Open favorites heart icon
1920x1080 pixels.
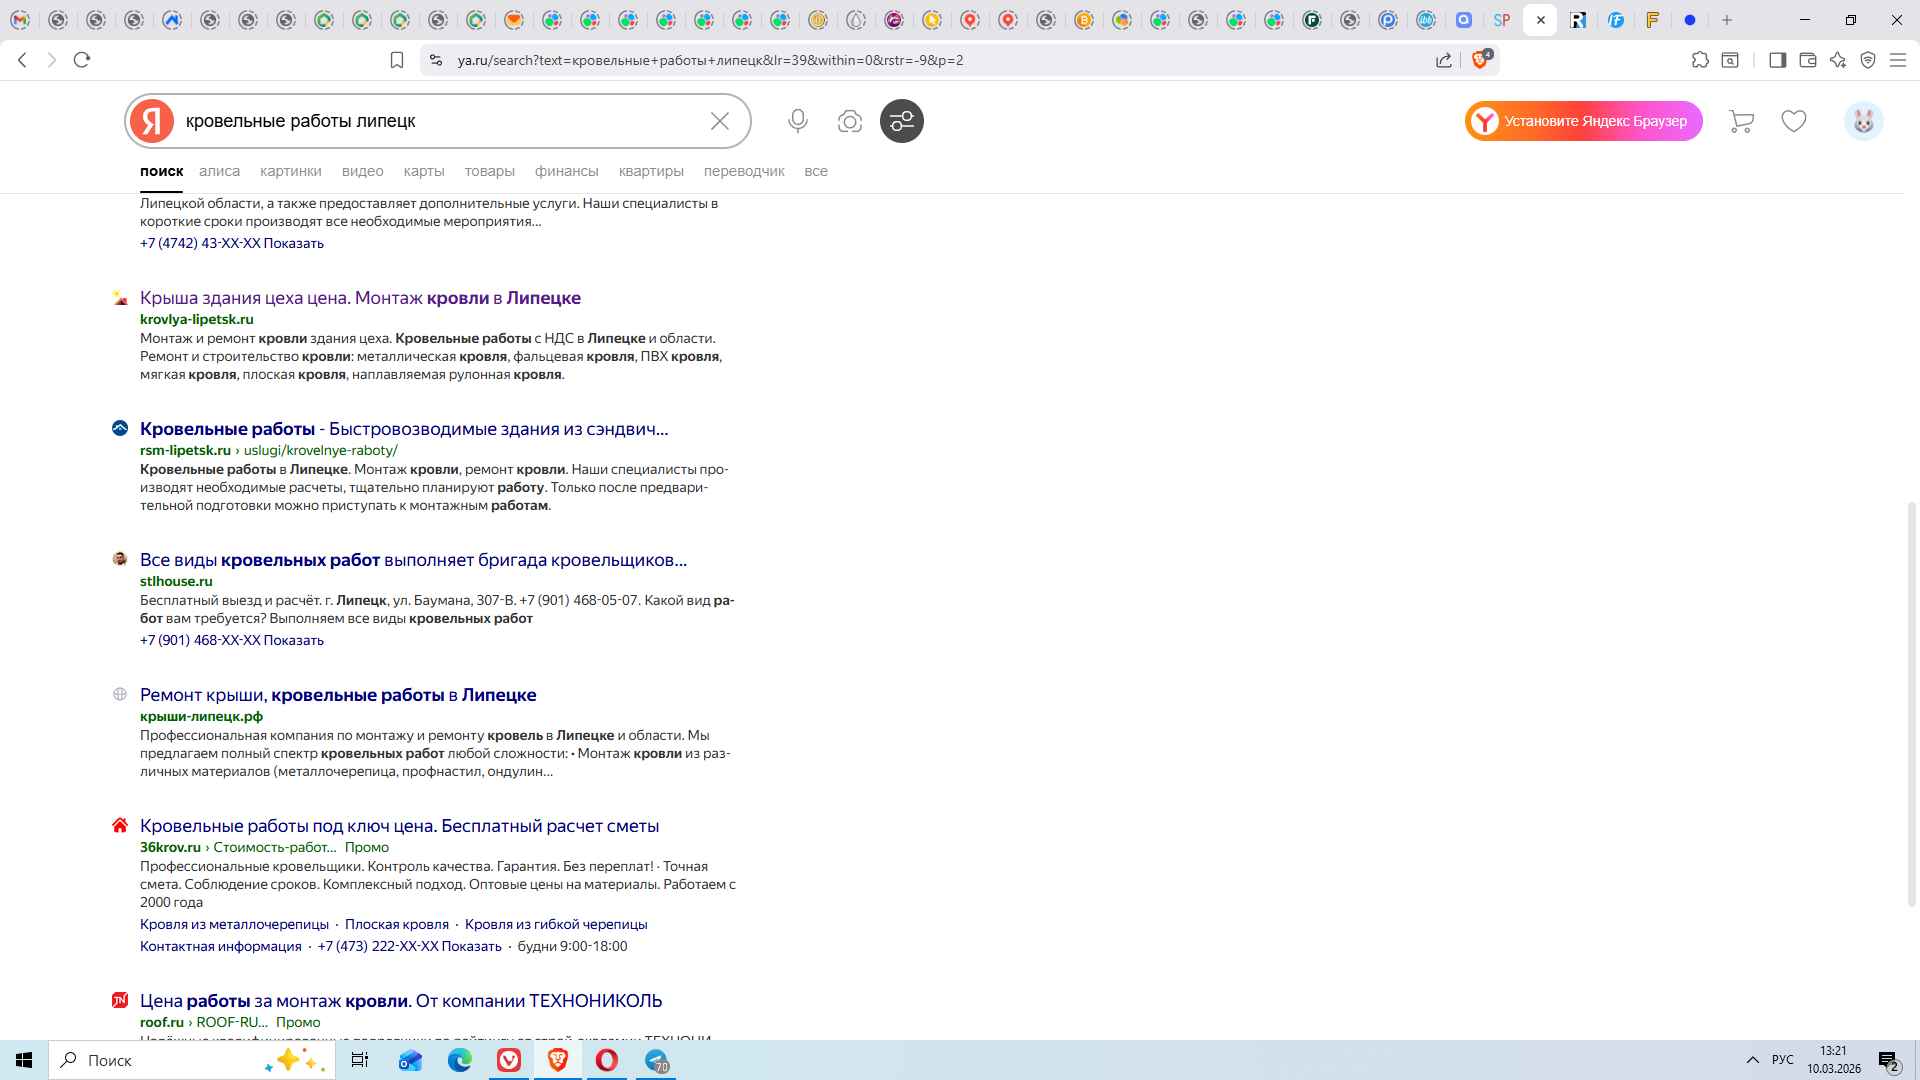click(x=1793, y=121)
